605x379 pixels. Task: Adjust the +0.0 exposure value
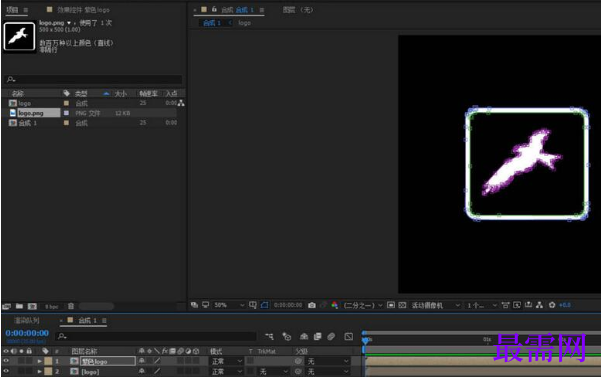coord(565,305)
